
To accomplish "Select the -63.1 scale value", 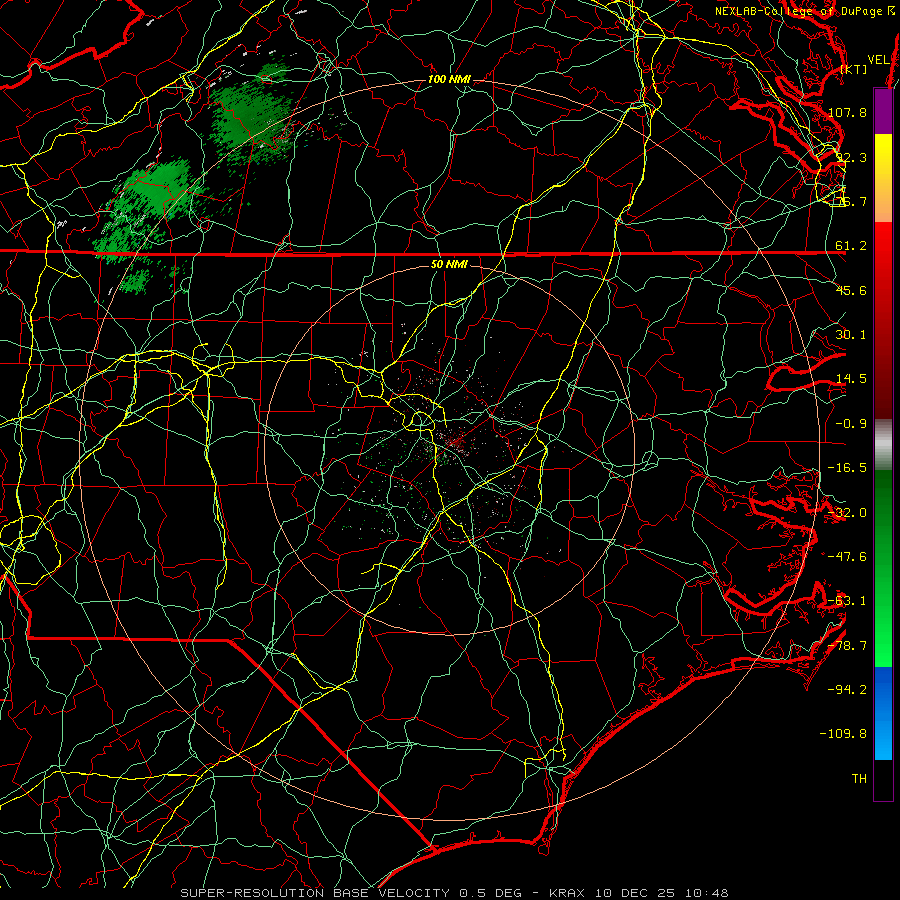I will pyautogui.click(x=847, y=601).
